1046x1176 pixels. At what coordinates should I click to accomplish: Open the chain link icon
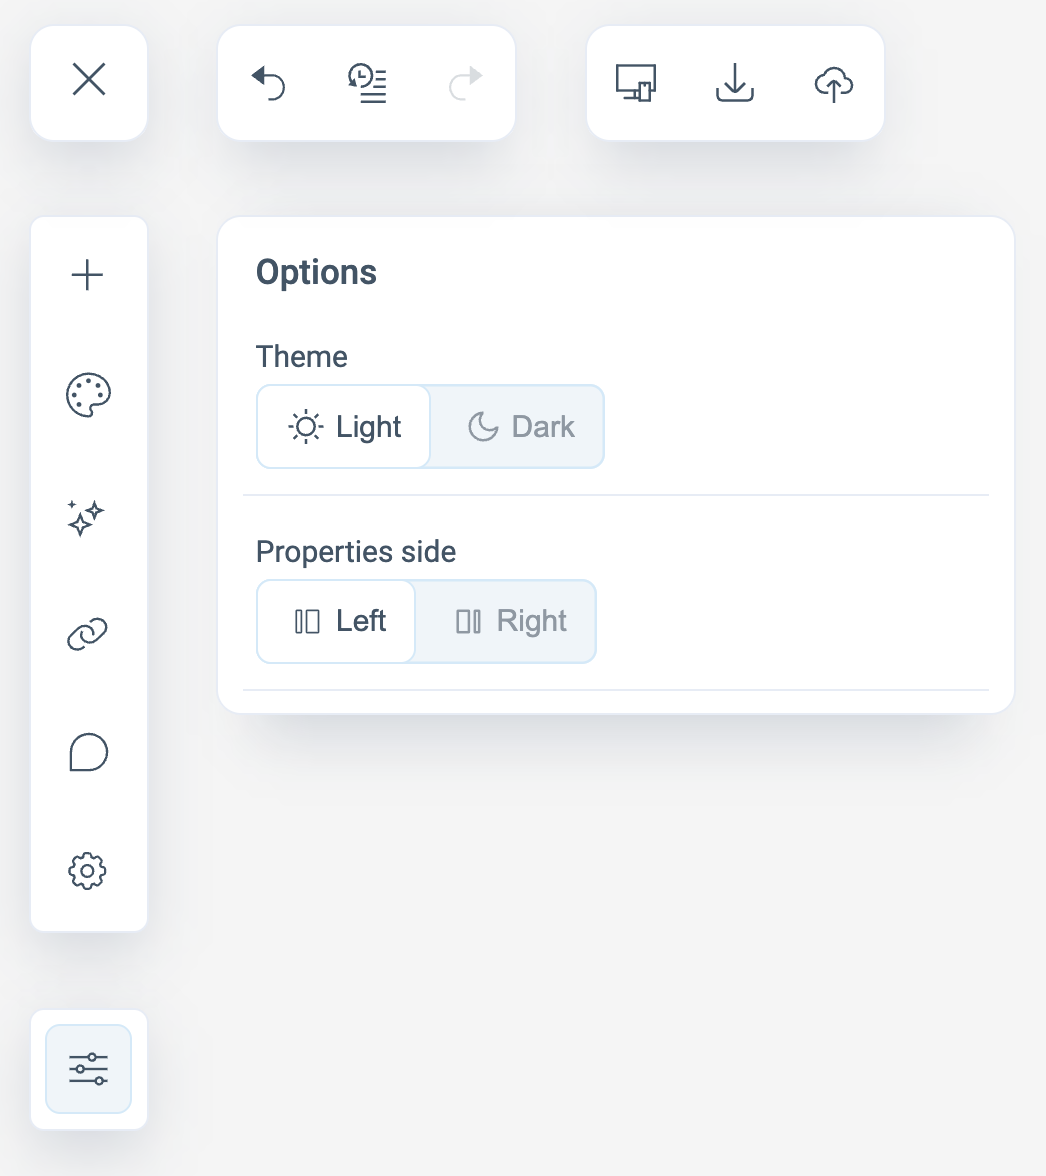point(88,634)
